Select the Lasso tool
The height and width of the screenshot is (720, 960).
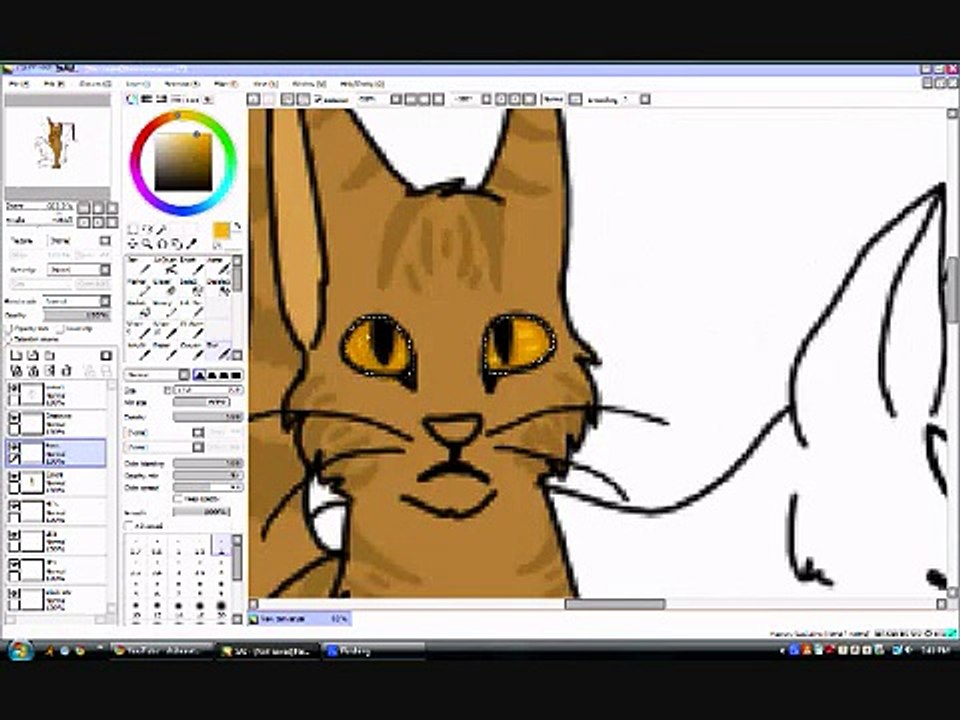[147, 230]
